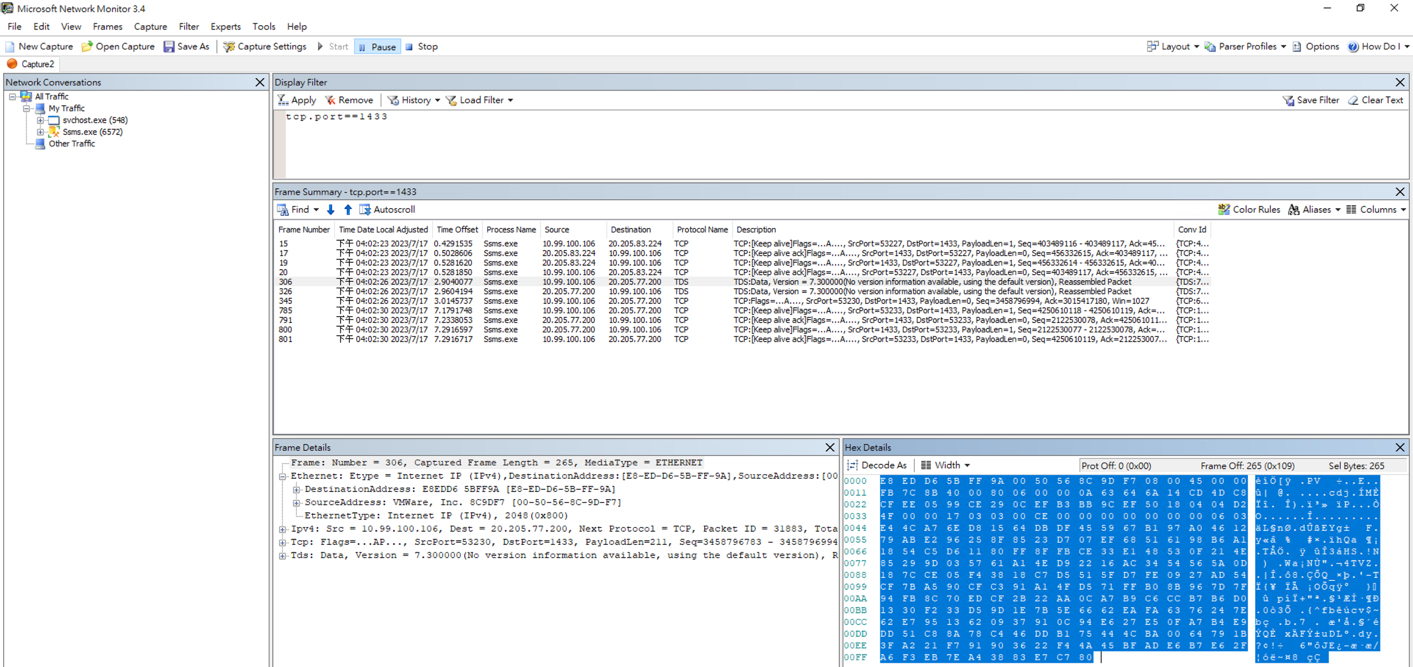Viewport: 1413px width, 667px height.
Task: Open the Find dropdown in Frame Summary
Action: point(298,210)
